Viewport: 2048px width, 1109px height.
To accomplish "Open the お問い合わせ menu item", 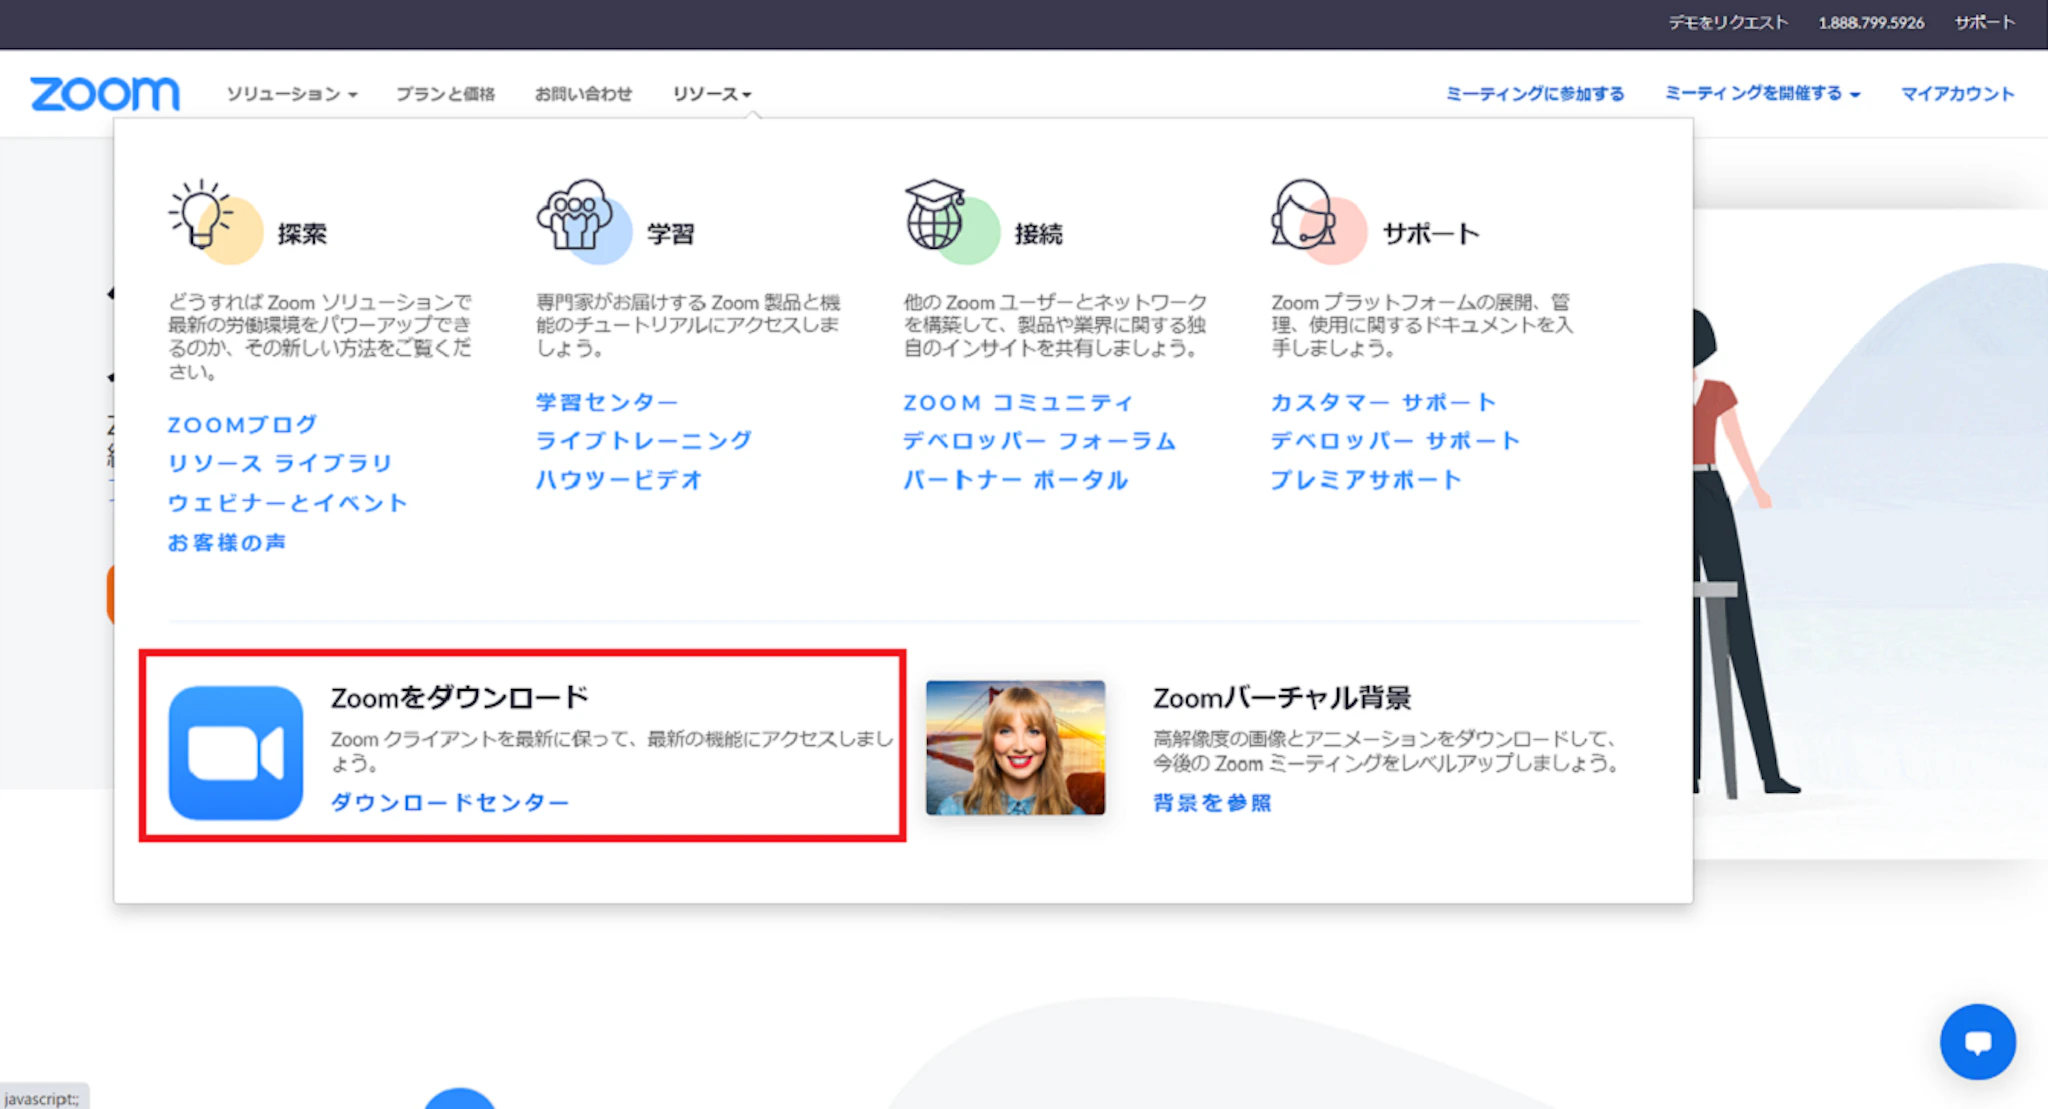I will point(583,94).
